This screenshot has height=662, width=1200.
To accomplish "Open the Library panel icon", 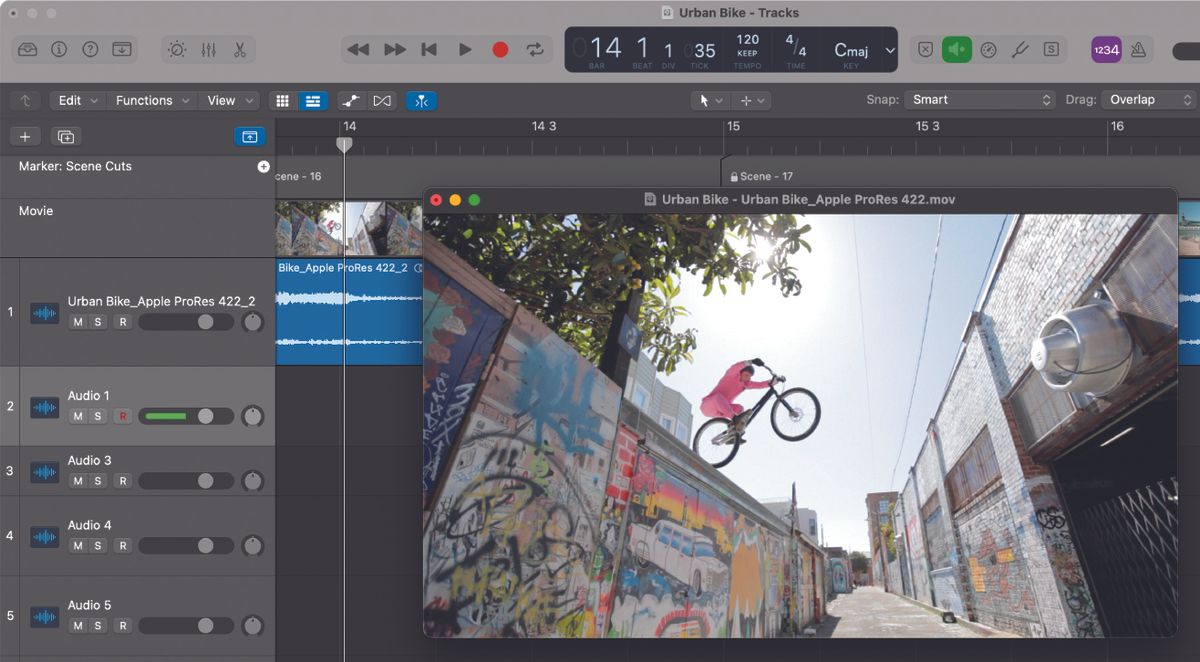I will click(x=28, y=50).
